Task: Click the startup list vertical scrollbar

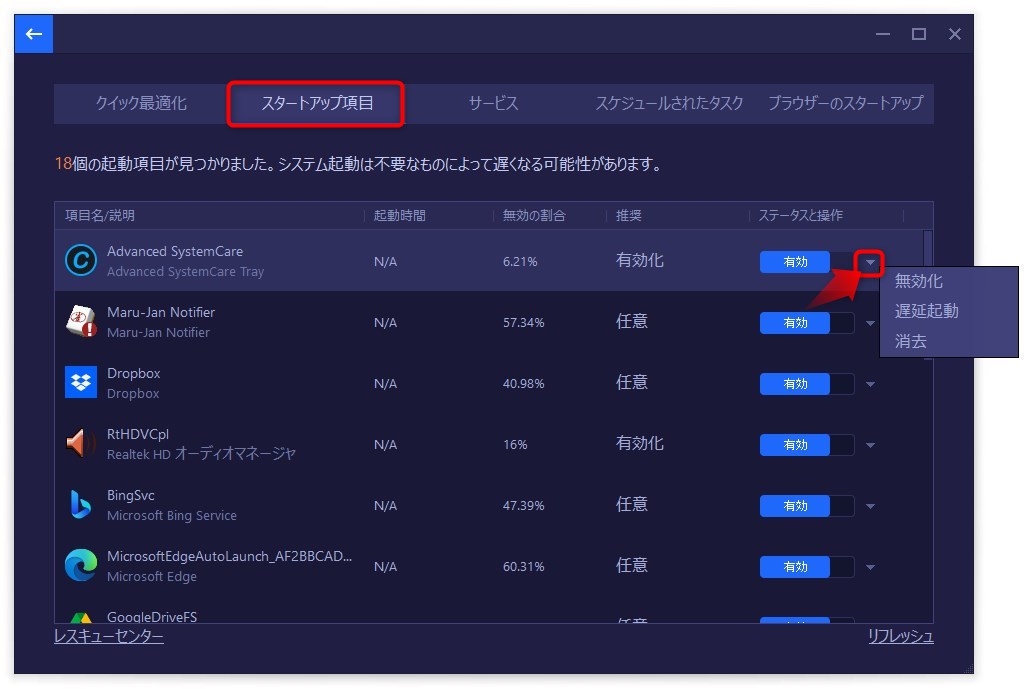Action: (x=928, y=294)
